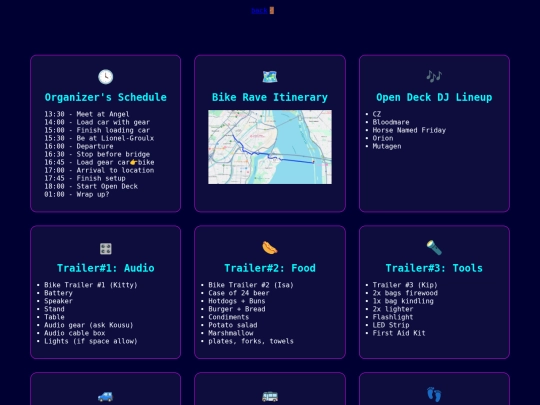This screenshot has width=540, height=405.
Task: Click 'Hotdogs + Buns' in Food list
Action: point(237,301)
